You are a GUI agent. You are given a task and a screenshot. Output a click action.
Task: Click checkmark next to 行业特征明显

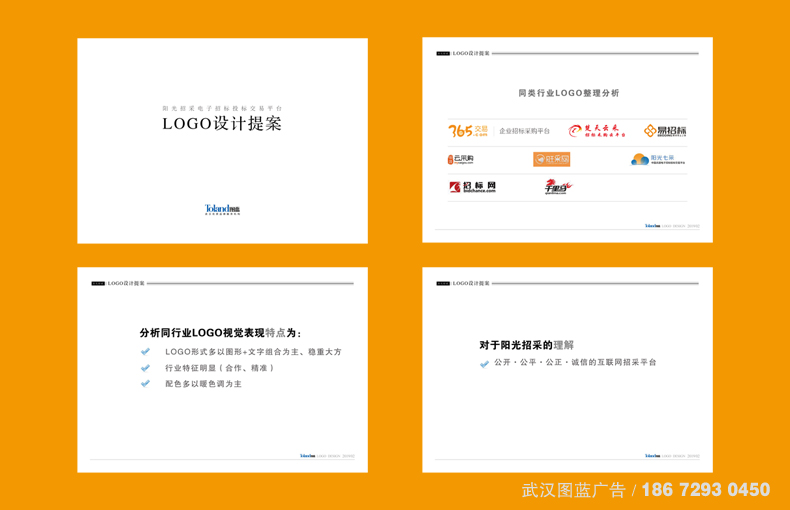click(146, 368)
